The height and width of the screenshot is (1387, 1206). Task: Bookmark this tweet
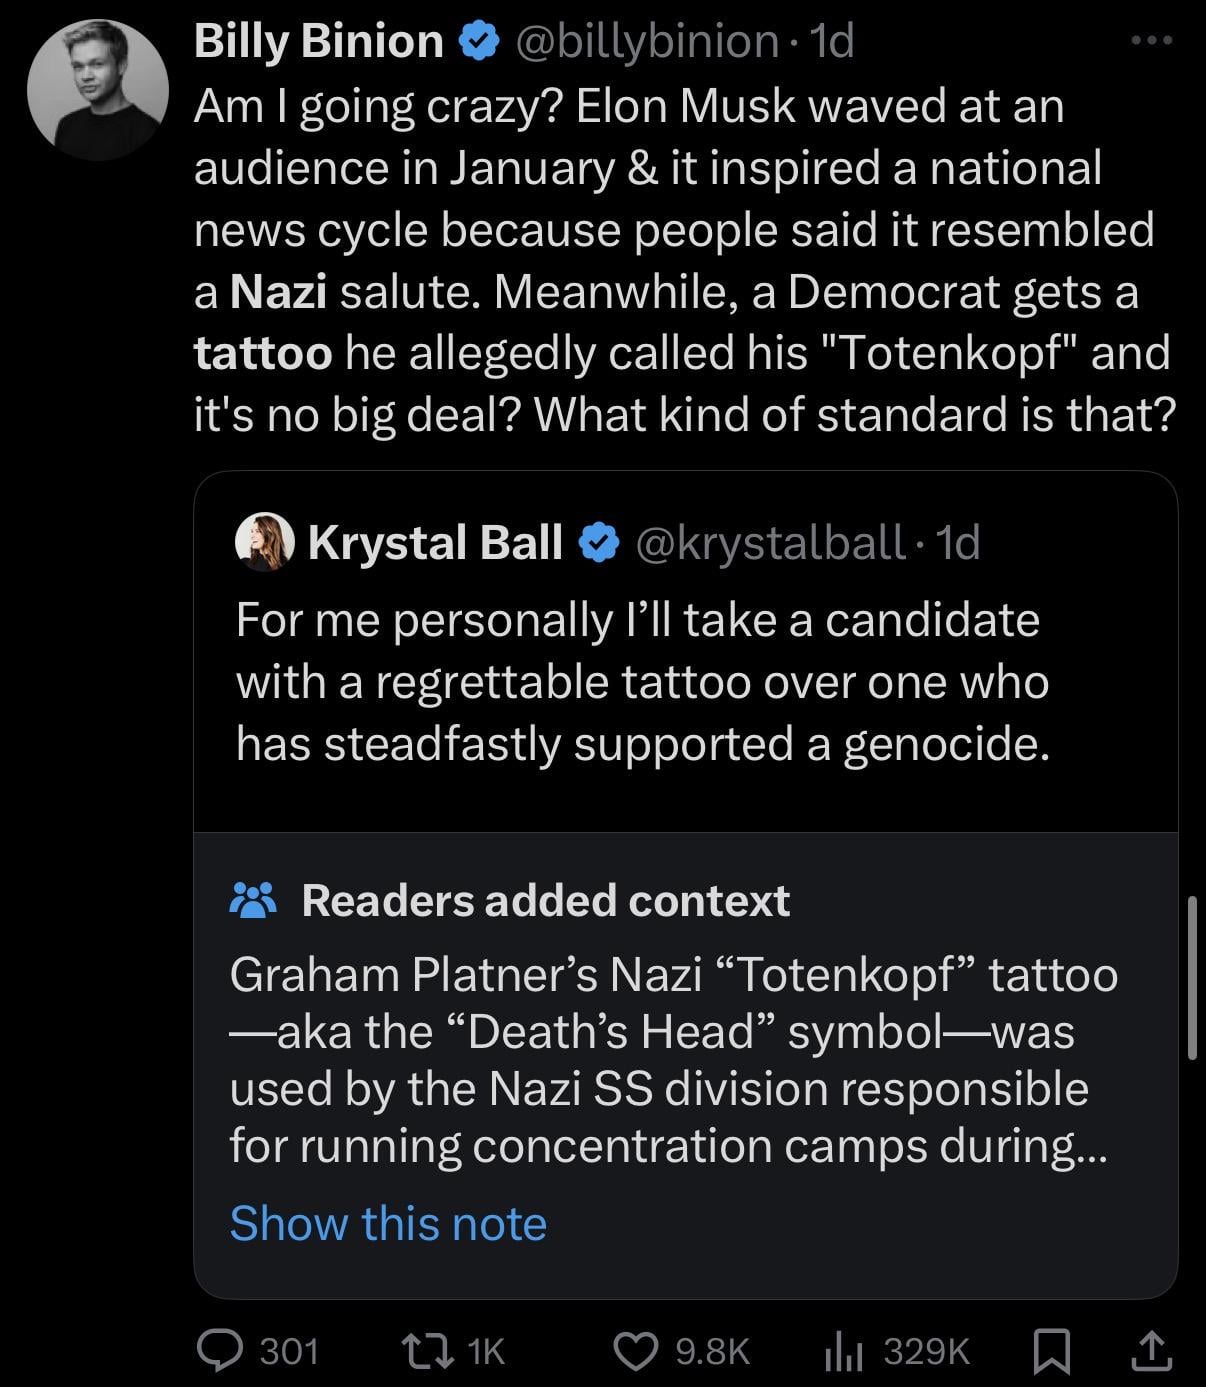1051,1351
